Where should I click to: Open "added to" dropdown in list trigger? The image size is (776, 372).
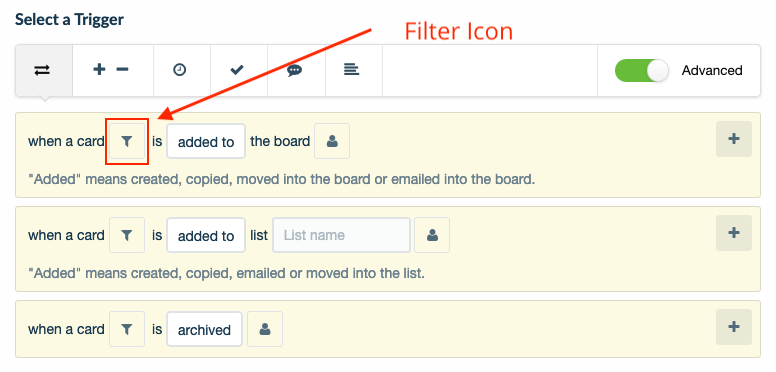coord(206,235)
